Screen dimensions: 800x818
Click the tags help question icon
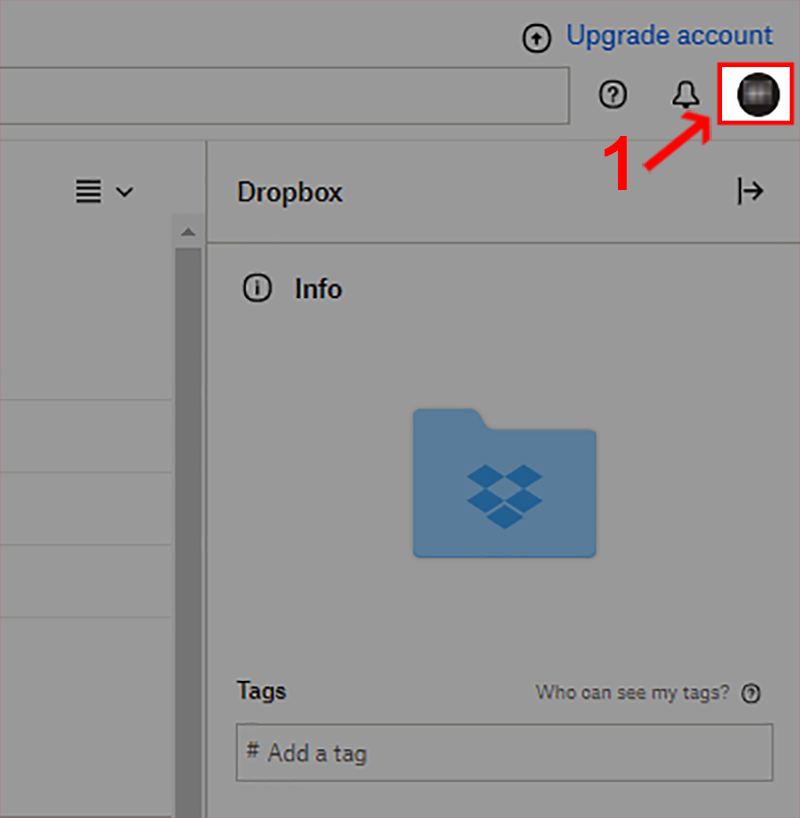(751, 693)
